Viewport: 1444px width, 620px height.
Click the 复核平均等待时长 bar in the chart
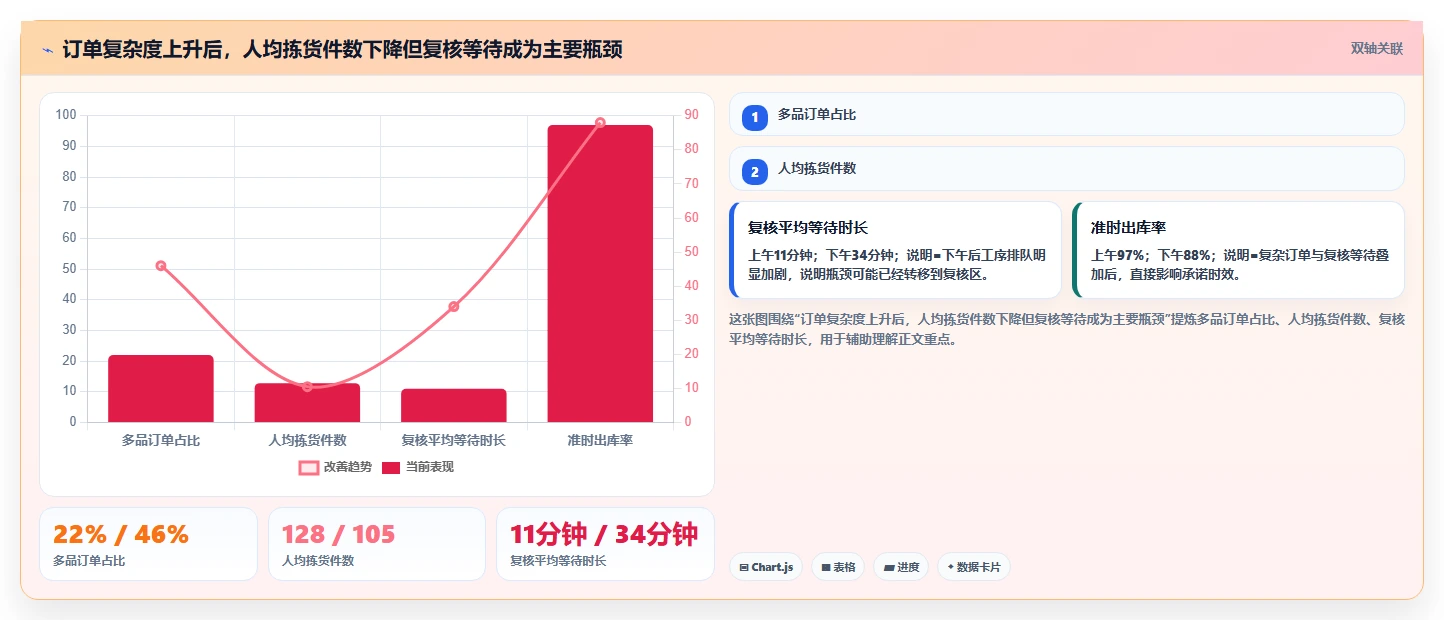point(454,405)
